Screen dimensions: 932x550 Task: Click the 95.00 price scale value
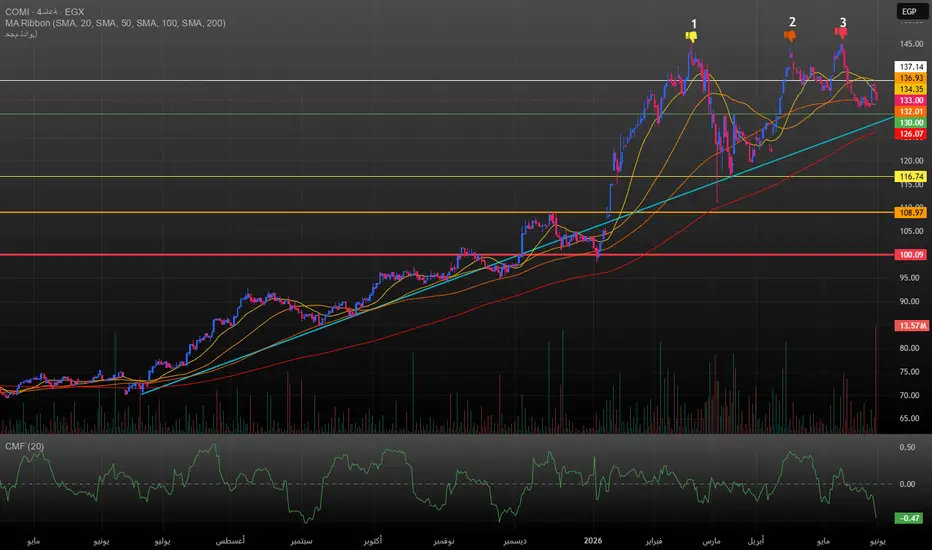point(911,278)
